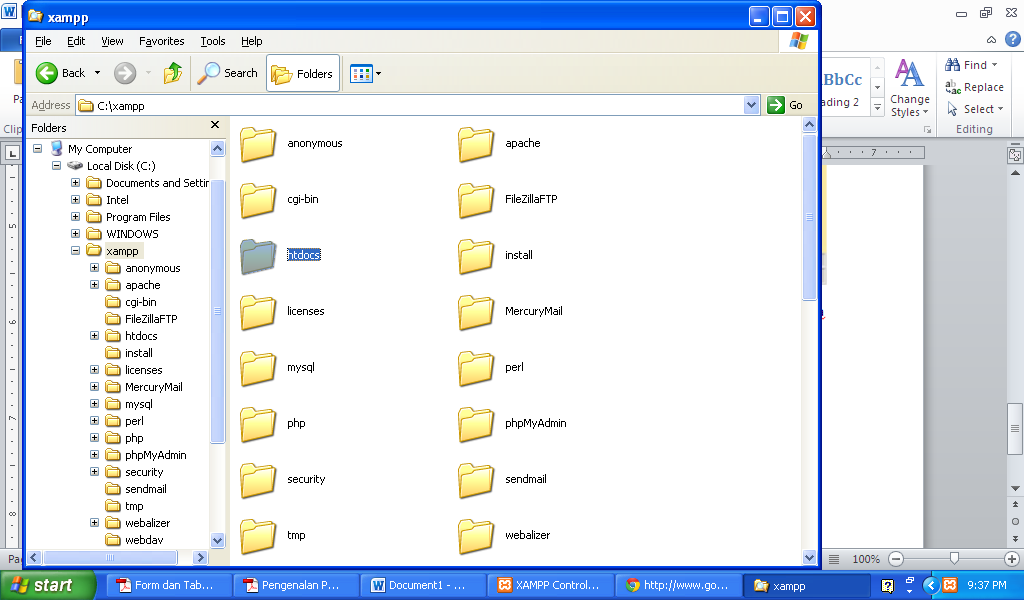Select the FileZillaFTP folder icon in main pane
This screenshot has width=1024, height=600.
(476, 200)
